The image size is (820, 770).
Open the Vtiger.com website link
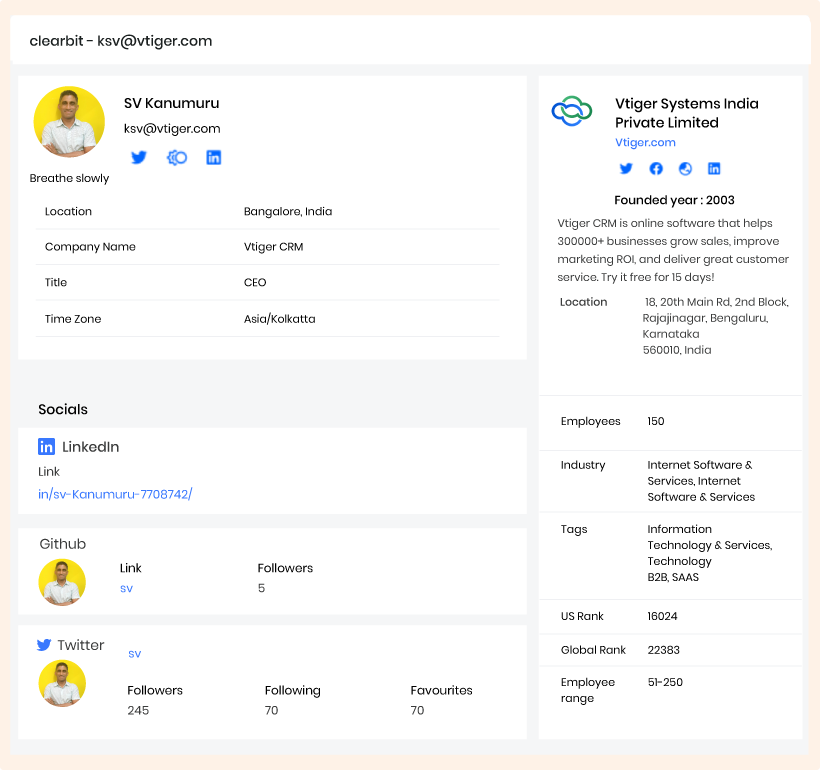point(645,143)
